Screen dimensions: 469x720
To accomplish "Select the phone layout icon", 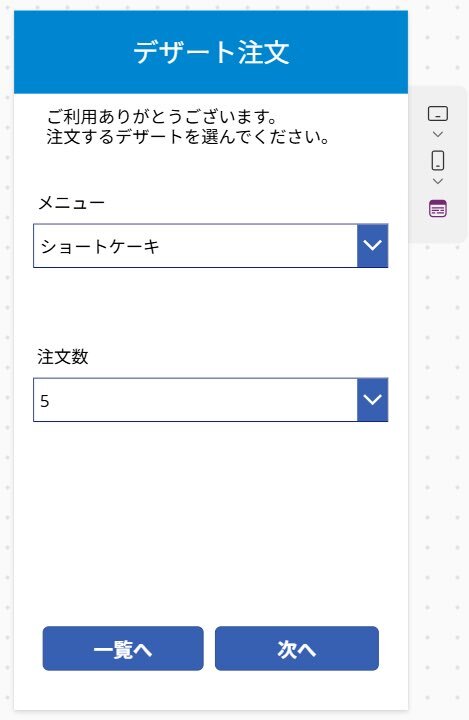I will pyautogui.click(x=438, y=160).
